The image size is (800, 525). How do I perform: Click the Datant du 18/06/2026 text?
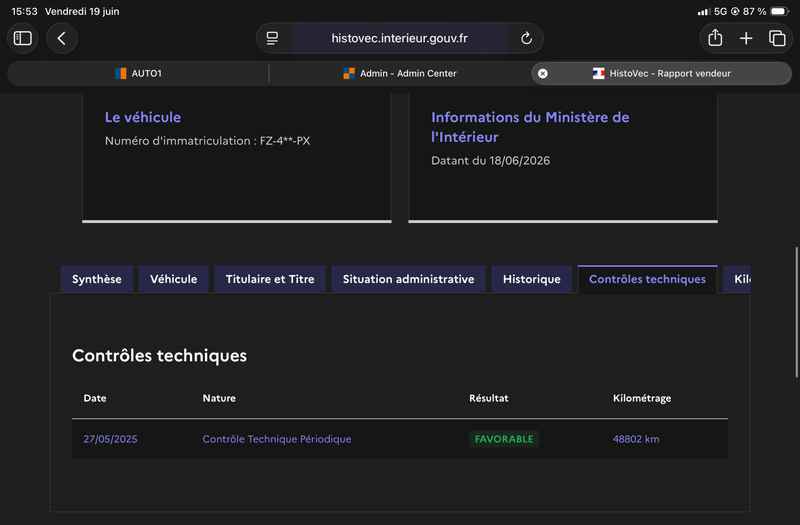[490, 161]
